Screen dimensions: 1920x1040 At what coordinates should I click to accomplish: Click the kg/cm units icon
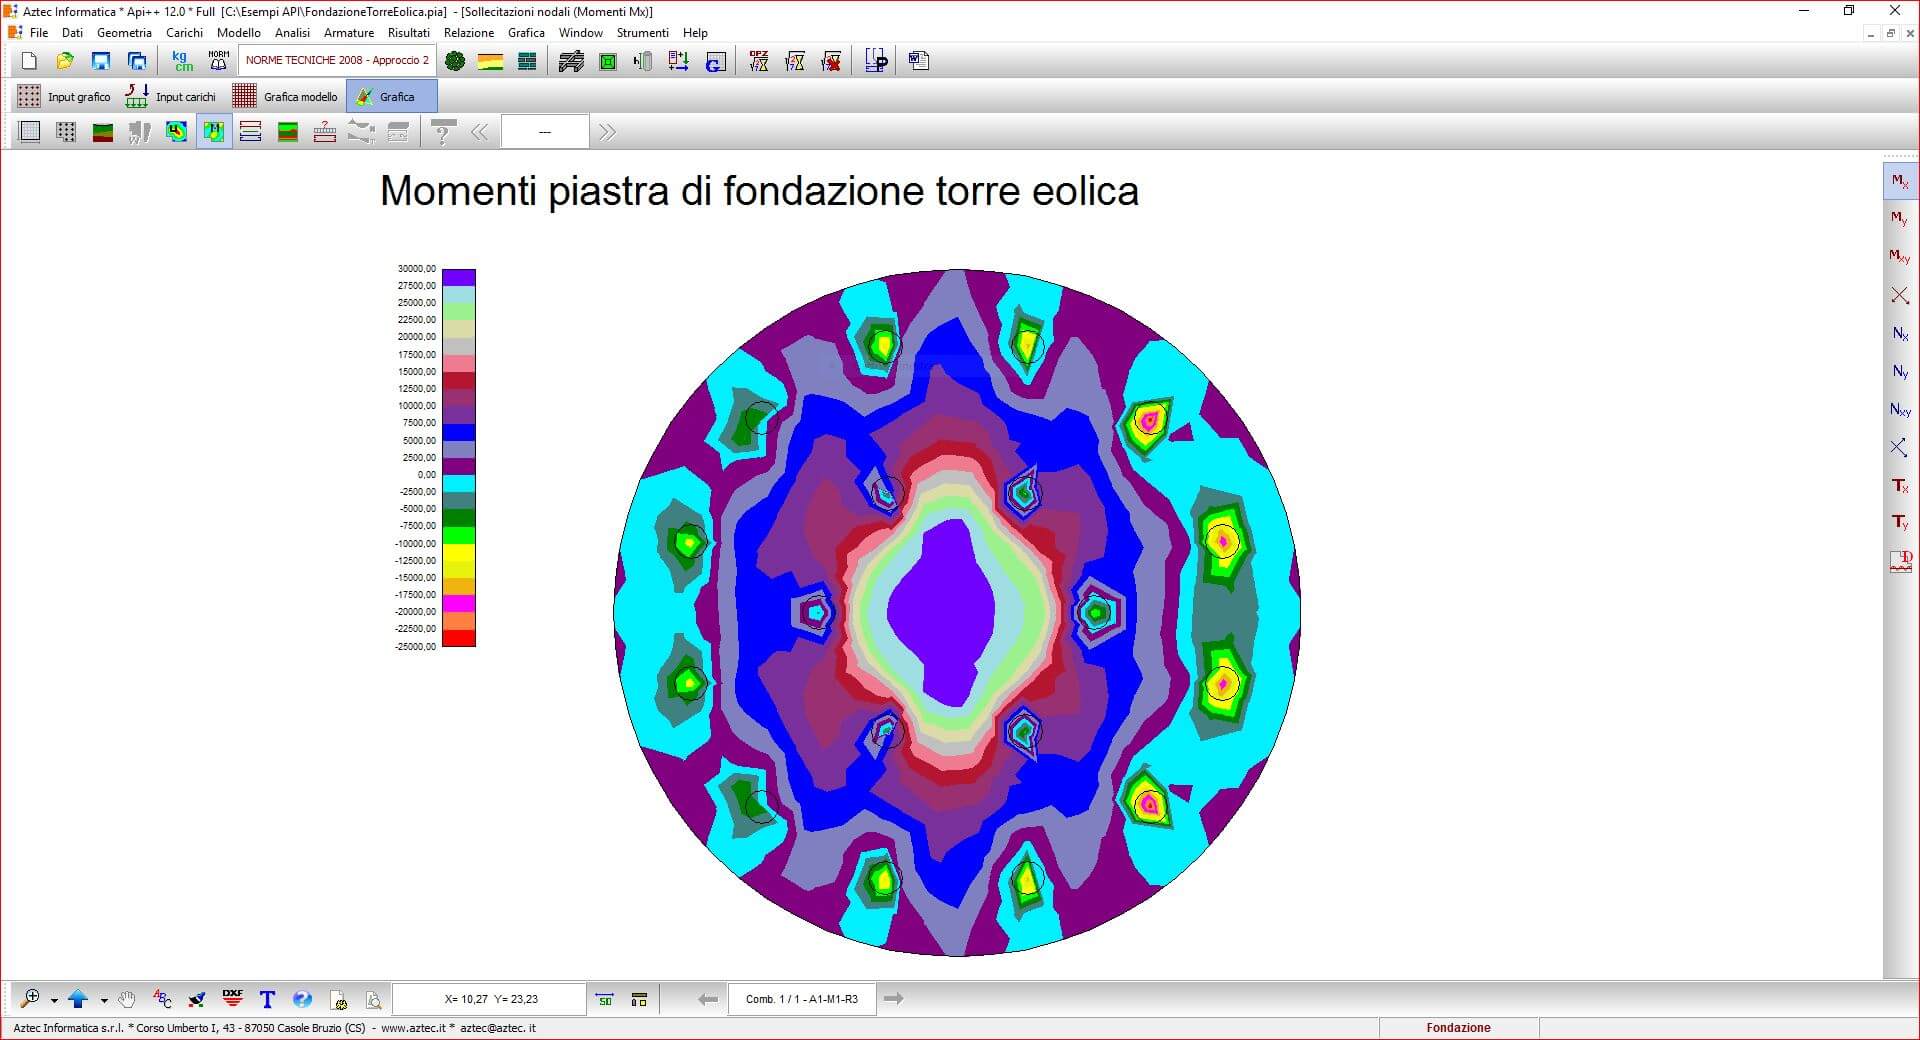pos(182,61)
